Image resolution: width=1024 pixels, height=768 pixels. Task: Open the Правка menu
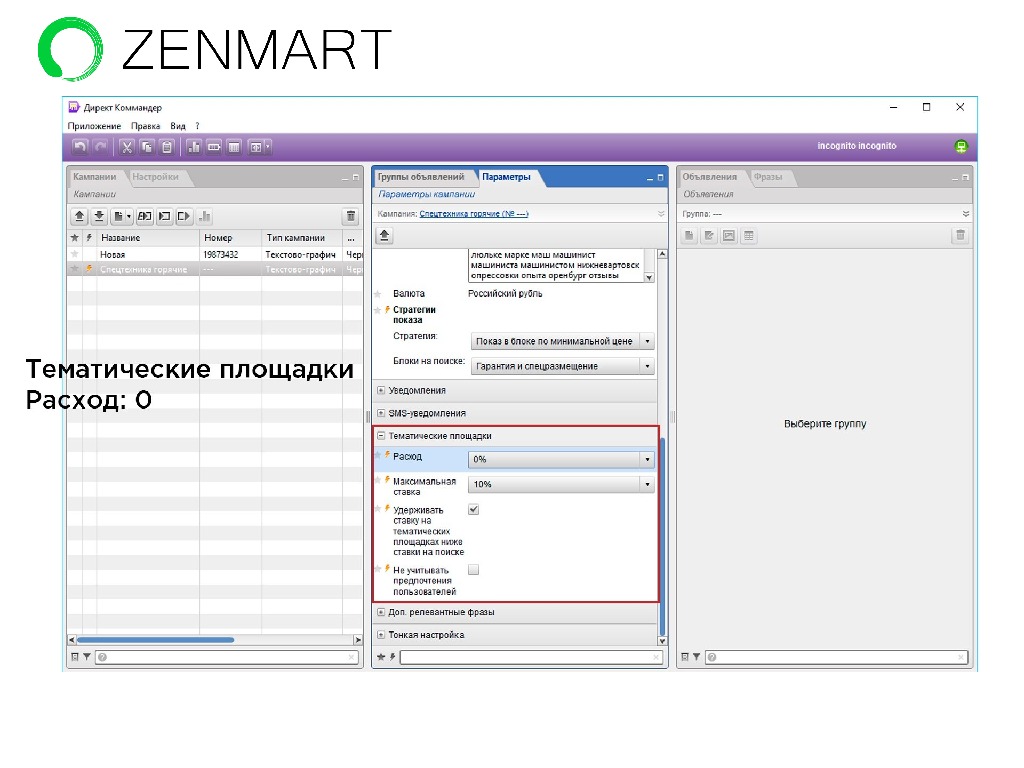click(x=145, y=126)
